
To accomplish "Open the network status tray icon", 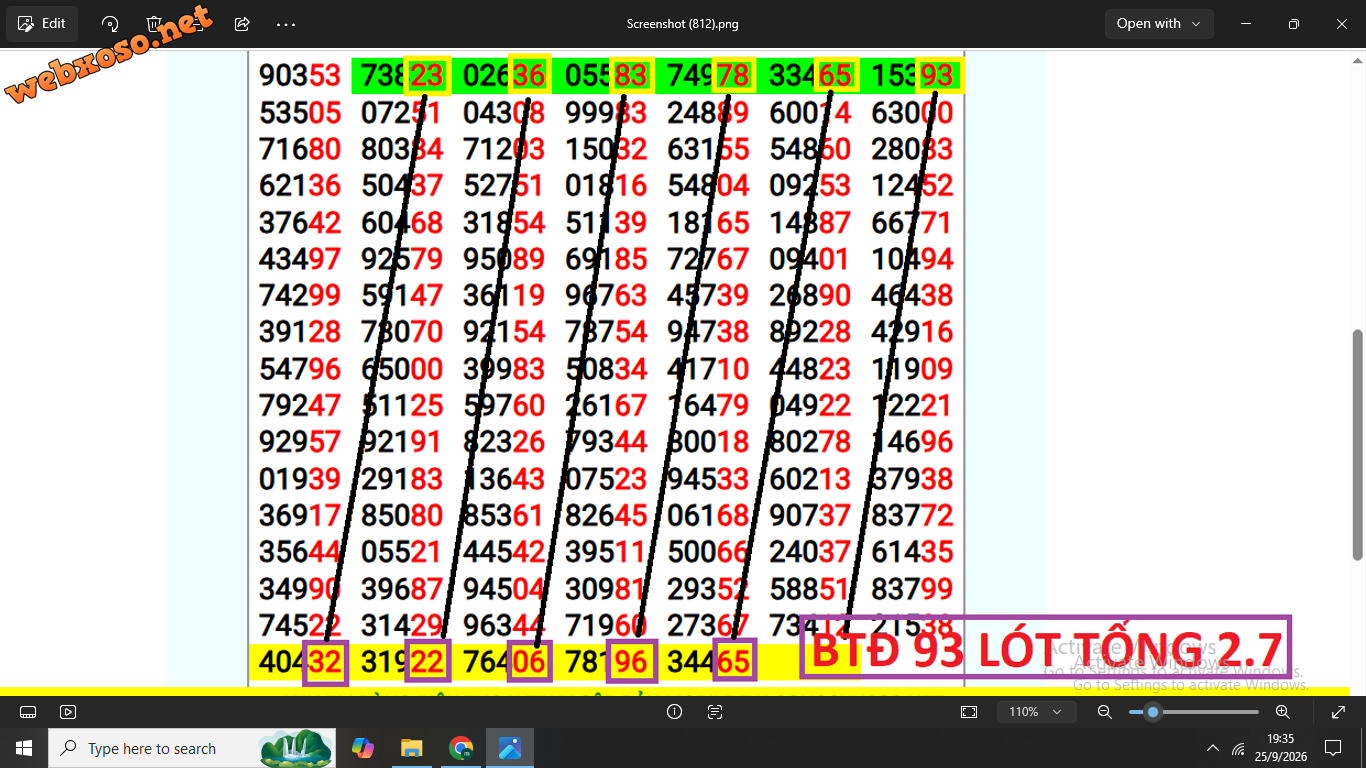I will tap(1239, 748).
